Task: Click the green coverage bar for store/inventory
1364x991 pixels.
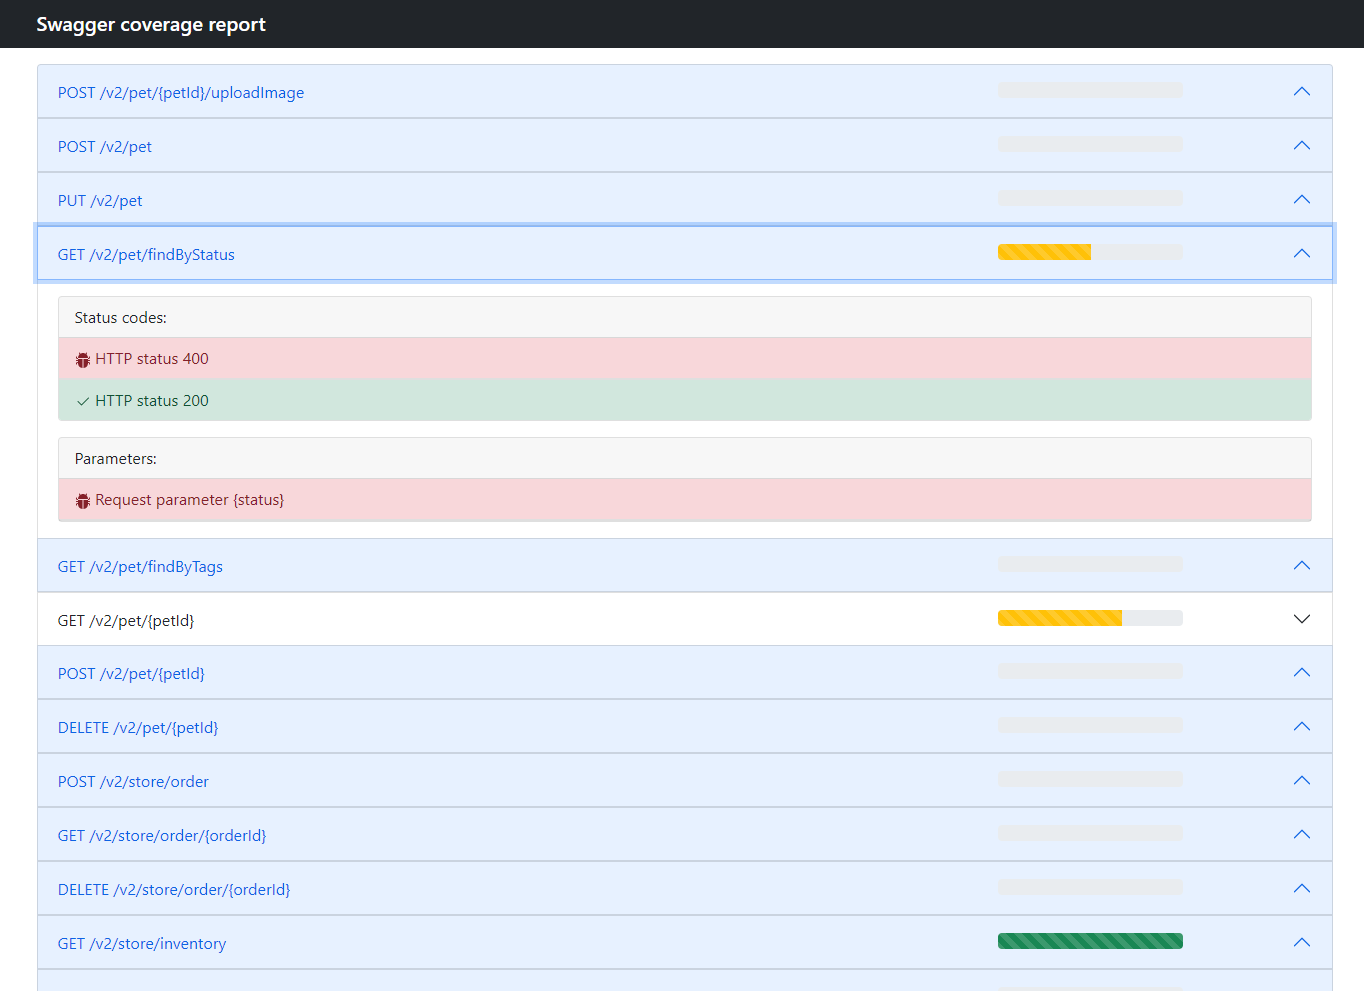Action: pos(1090,941)
